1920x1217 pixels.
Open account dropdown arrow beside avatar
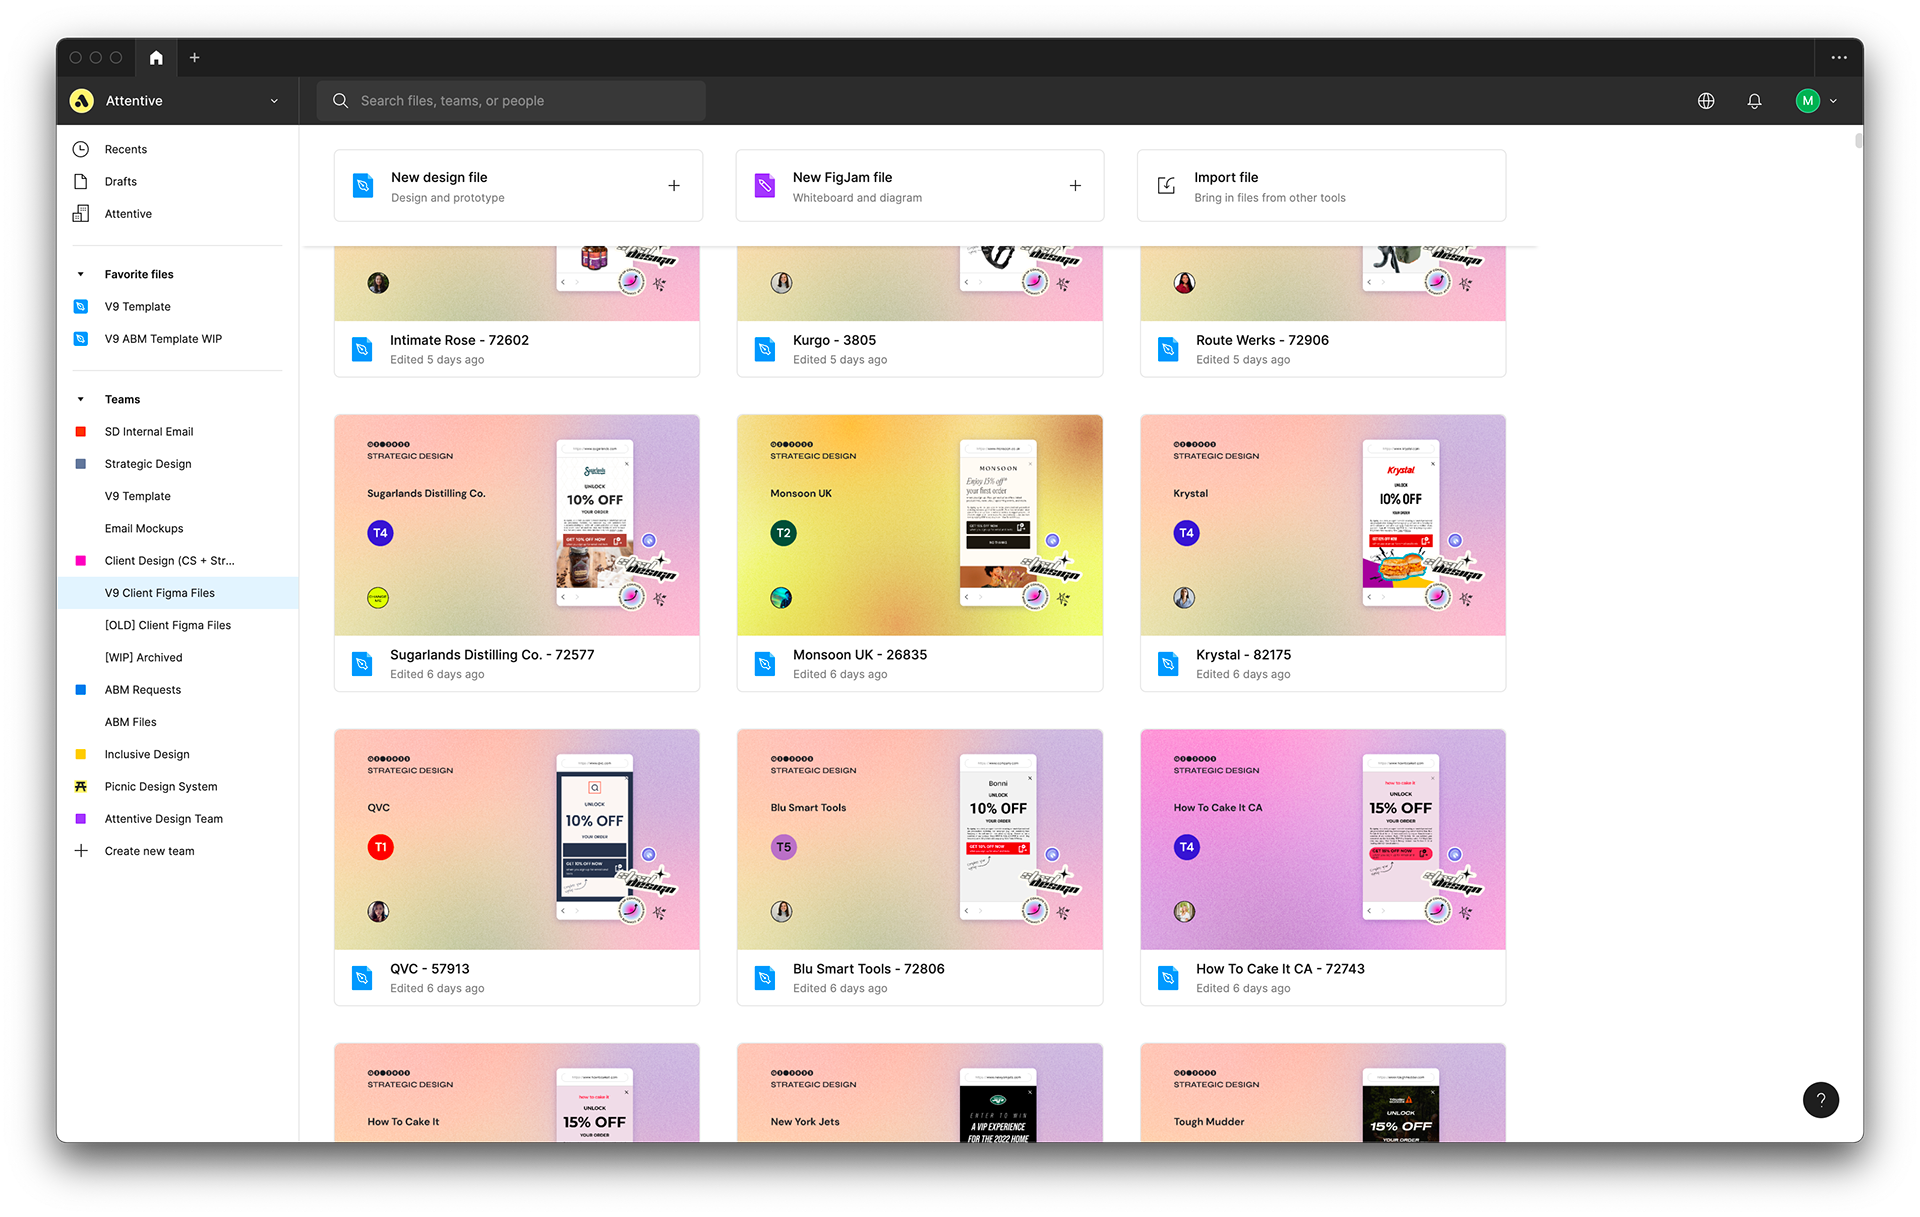pyautogui.click(x=1833, y=101)
